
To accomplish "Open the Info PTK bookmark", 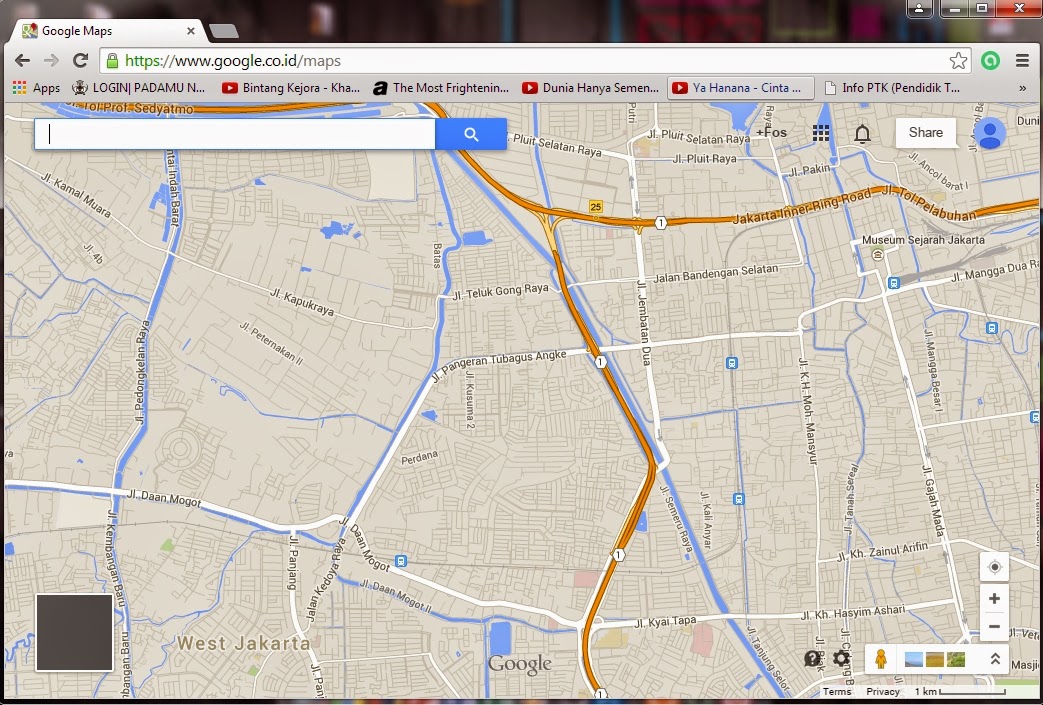I will [x=892, y=88].
